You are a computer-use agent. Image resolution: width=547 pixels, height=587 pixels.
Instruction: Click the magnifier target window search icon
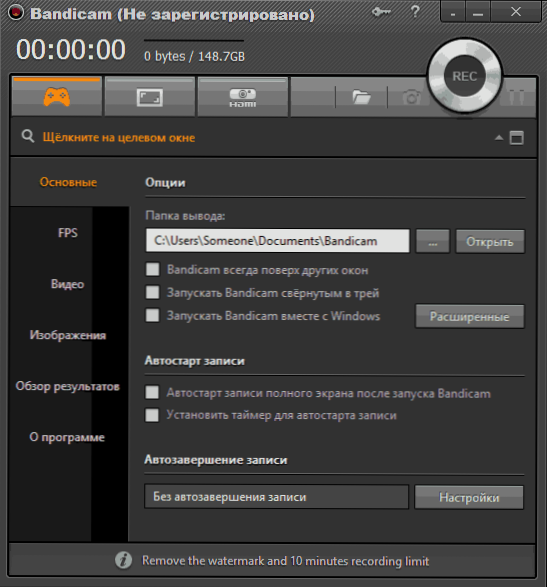pyautogui.click(x=28, y=136)
